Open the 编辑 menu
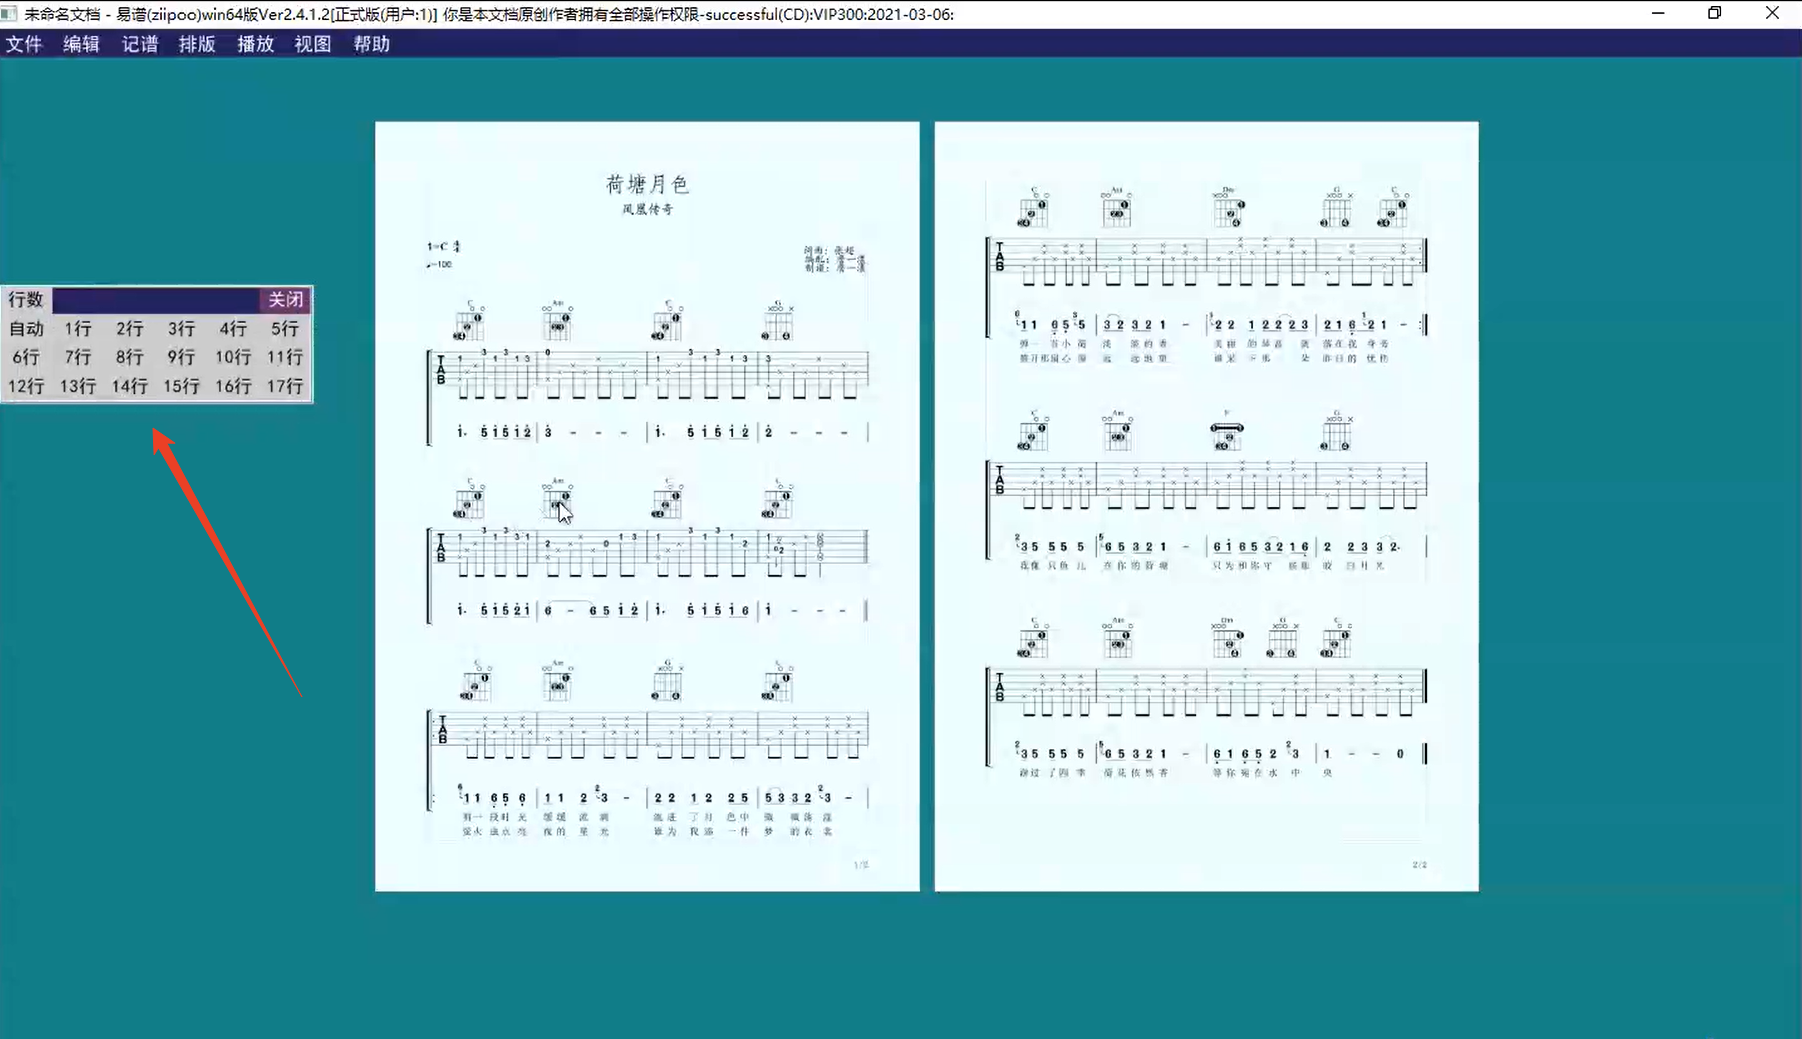 coord(81,44)
